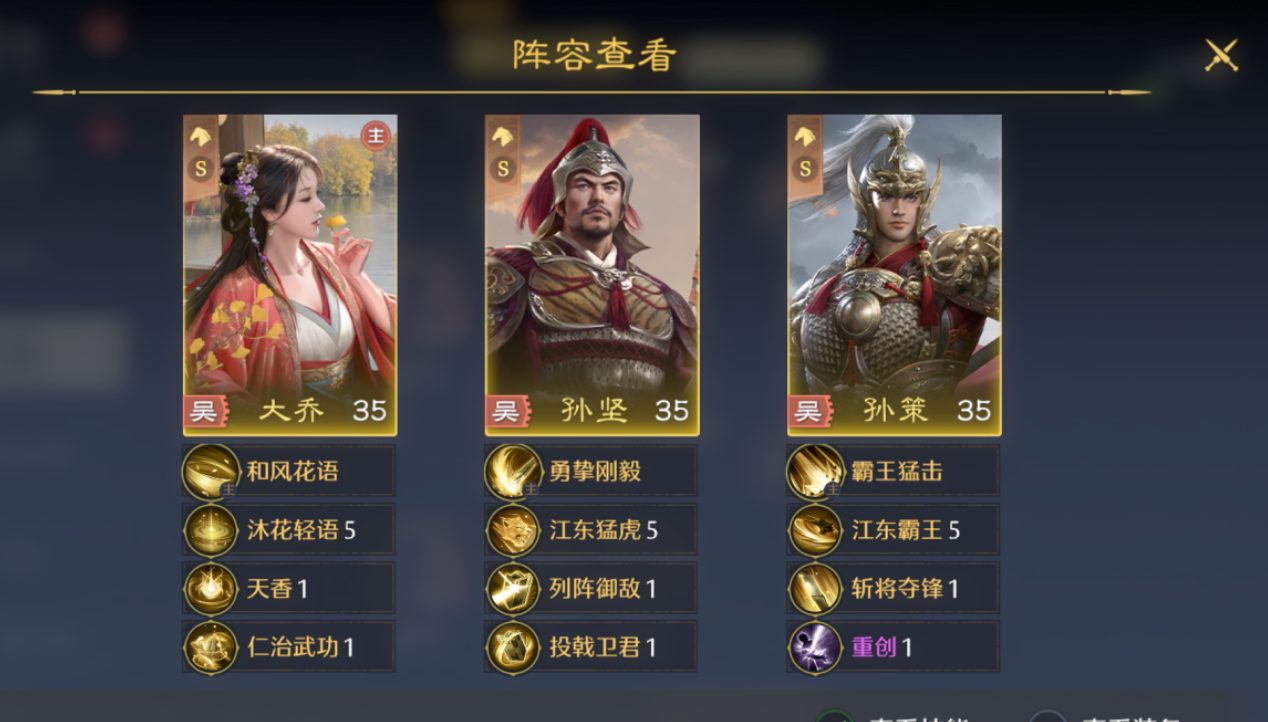Tap the red 主 badge on 大乔
Image resolution: width=1268 pixels, height=722 pixels.
coord(376,135)
